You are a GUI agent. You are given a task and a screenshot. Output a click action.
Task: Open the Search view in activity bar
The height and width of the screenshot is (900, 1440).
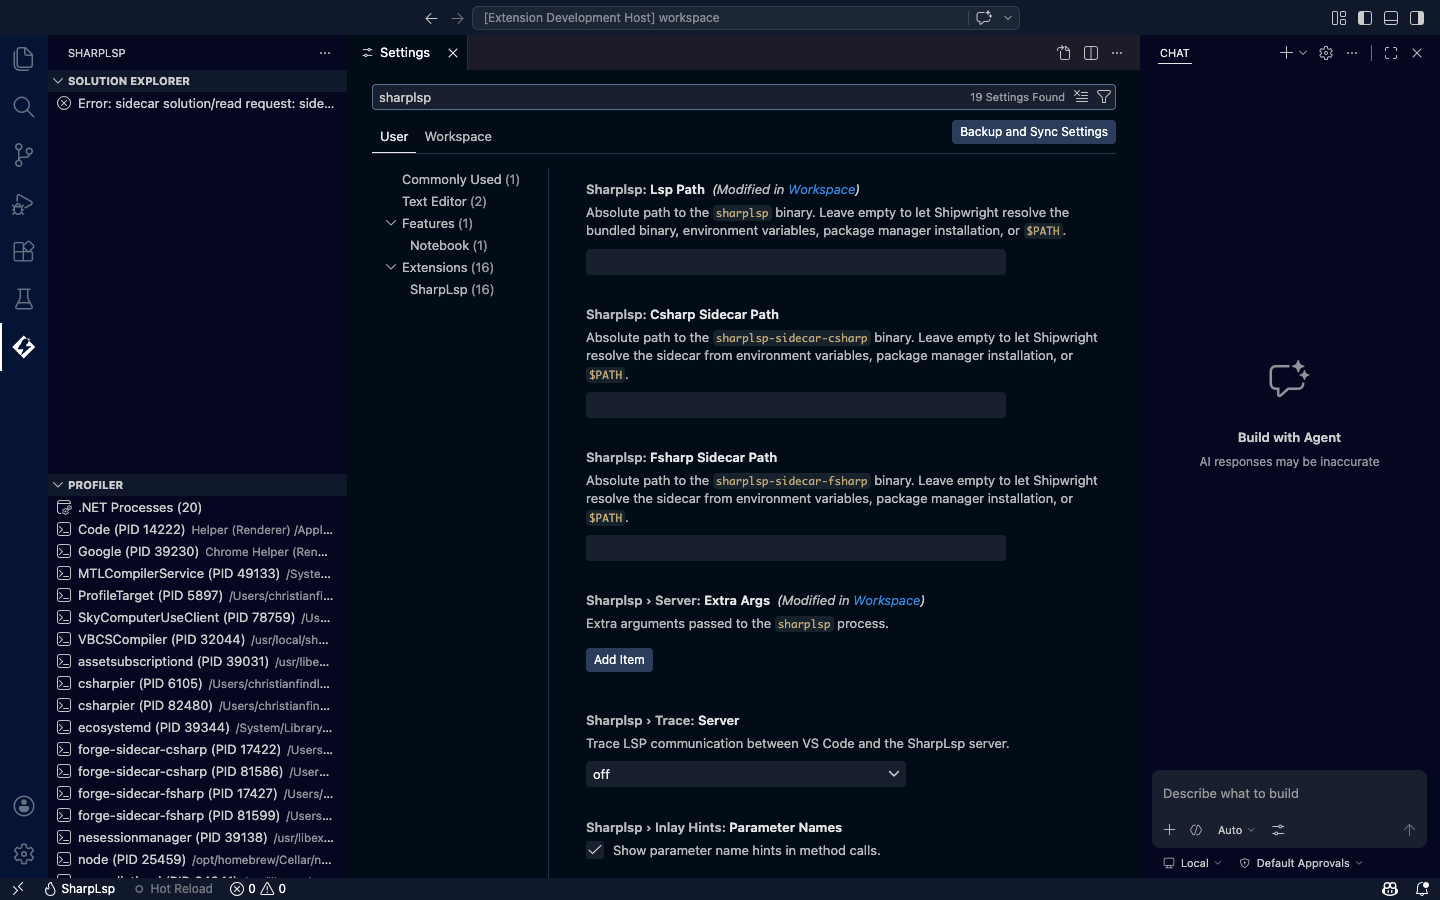[24, 107]
